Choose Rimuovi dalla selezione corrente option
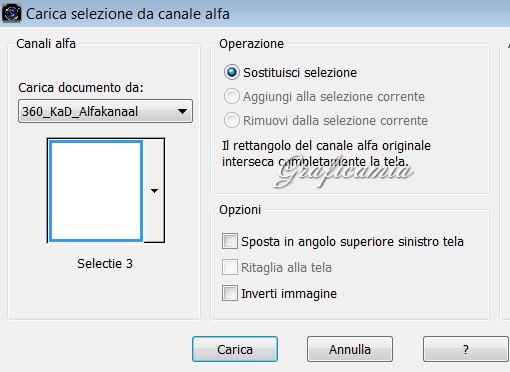The height and width of the screenshot is (372, 510). [x=232, y=120]
